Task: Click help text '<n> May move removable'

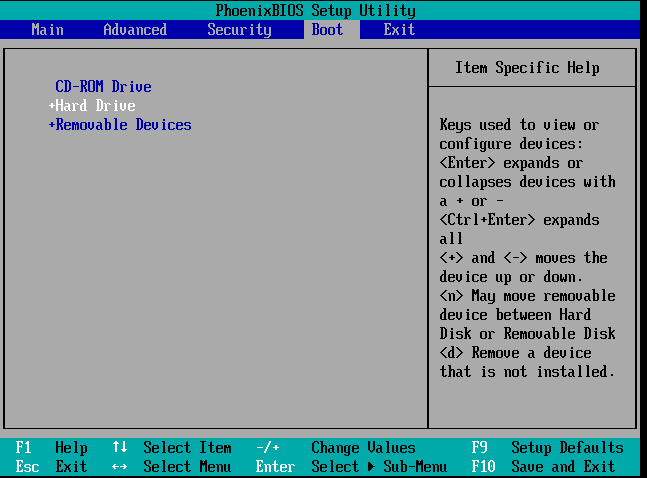Action: [x=527, y=296]
